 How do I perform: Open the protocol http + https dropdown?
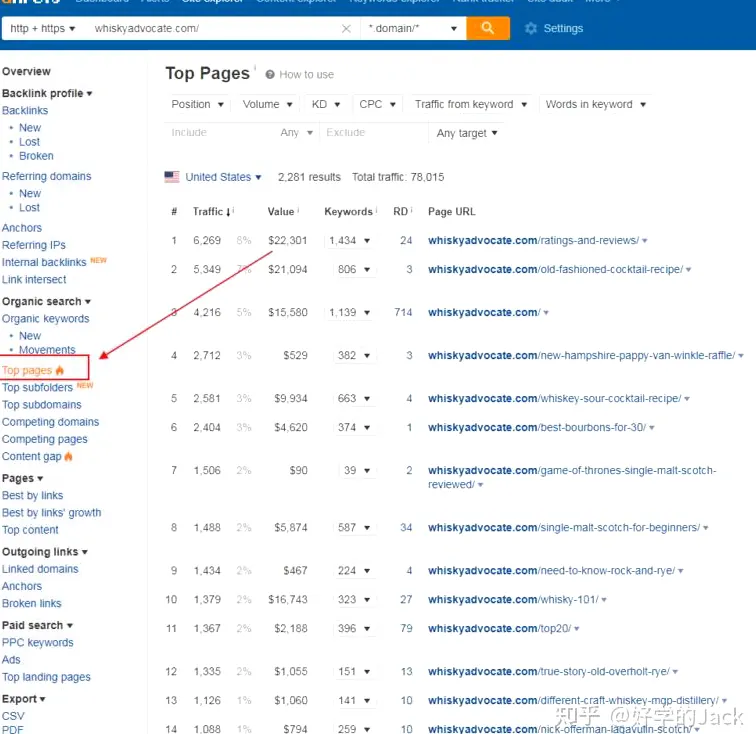click(x=43, y=28)
